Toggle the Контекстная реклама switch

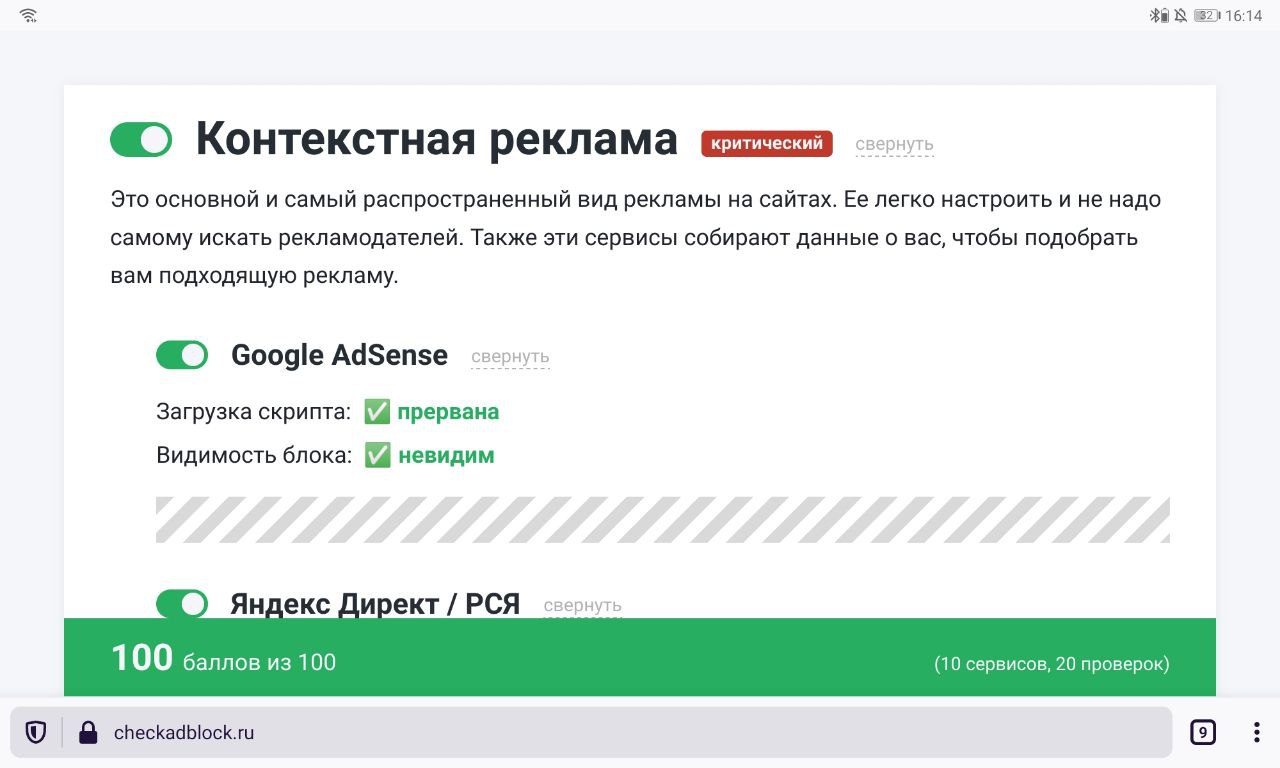point(141,140)
